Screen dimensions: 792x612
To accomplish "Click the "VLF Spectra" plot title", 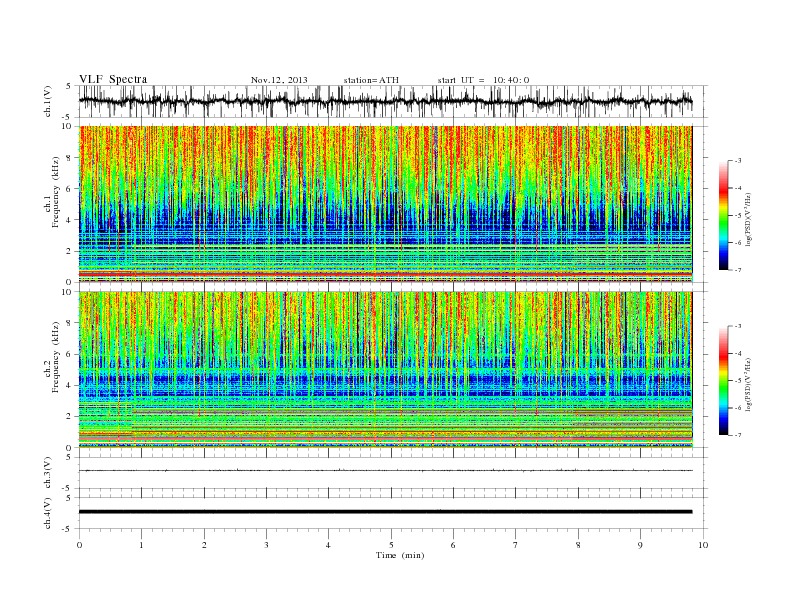I will 113,79.
